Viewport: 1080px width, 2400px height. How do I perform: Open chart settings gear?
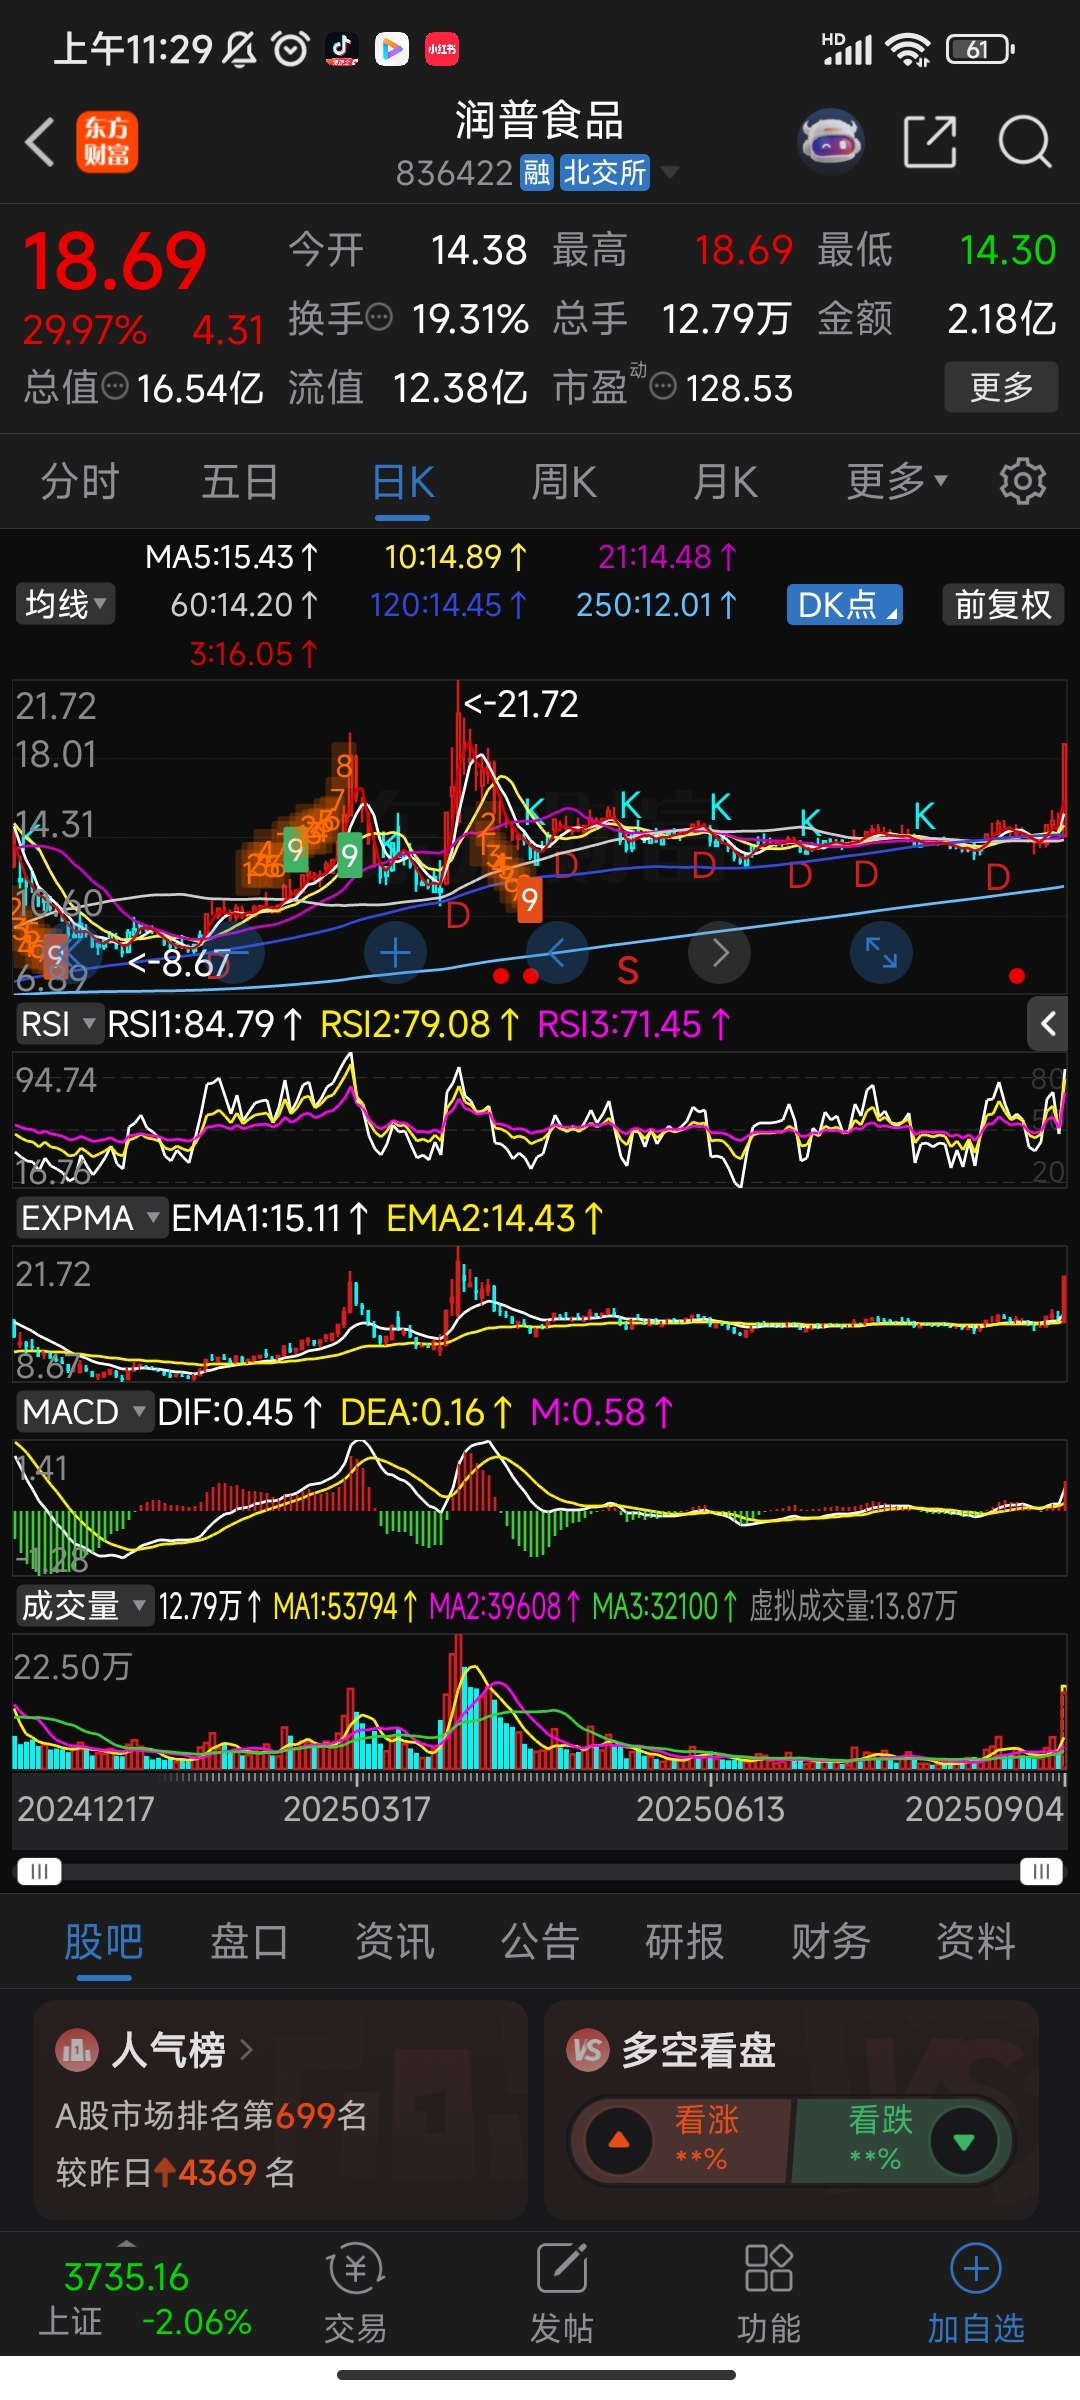click(1022, 482)
